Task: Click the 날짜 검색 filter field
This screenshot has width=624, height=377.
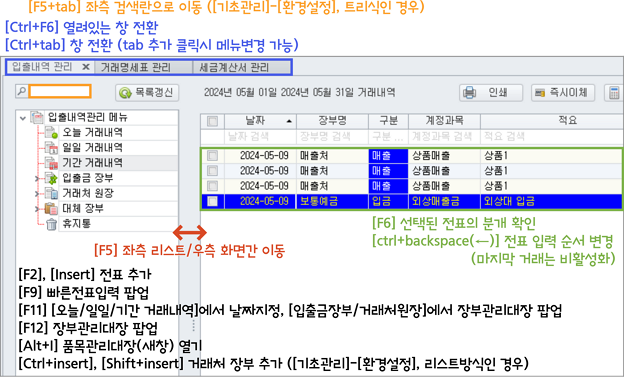Action: click(x=261, y=137)
